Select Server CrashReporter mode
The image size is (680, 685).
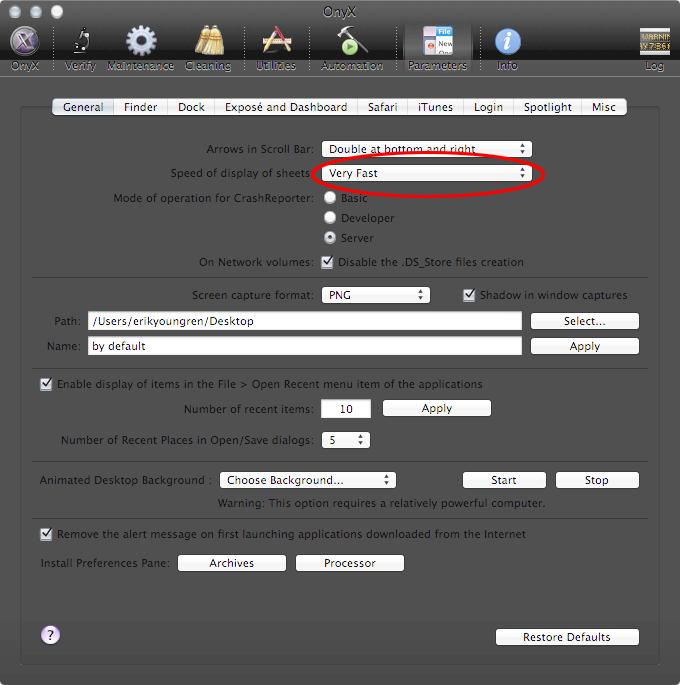tap(330, 237)
